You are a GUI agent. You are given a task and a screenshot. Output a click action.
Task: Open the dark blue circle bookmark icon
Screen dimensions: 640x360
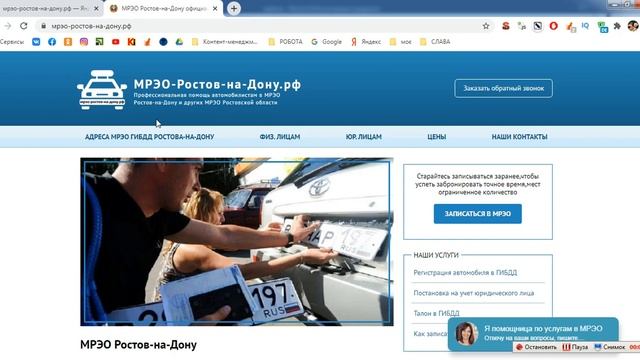pyautogui.click(x=163, y=42)
